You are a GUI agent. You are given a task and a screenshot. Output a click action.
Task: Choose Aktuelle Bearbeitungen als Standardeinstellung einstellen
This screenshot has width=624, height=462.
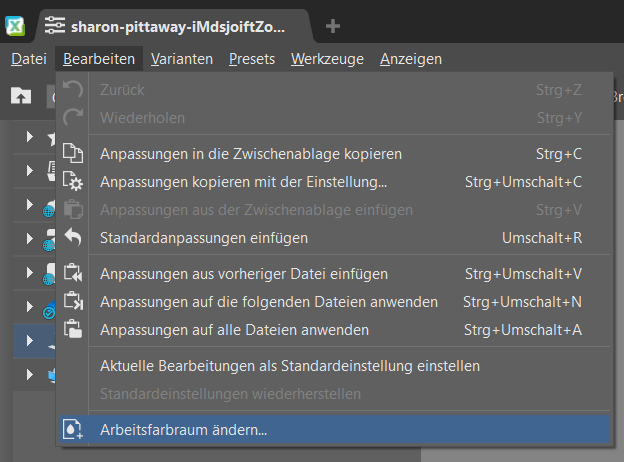[334, 366]
